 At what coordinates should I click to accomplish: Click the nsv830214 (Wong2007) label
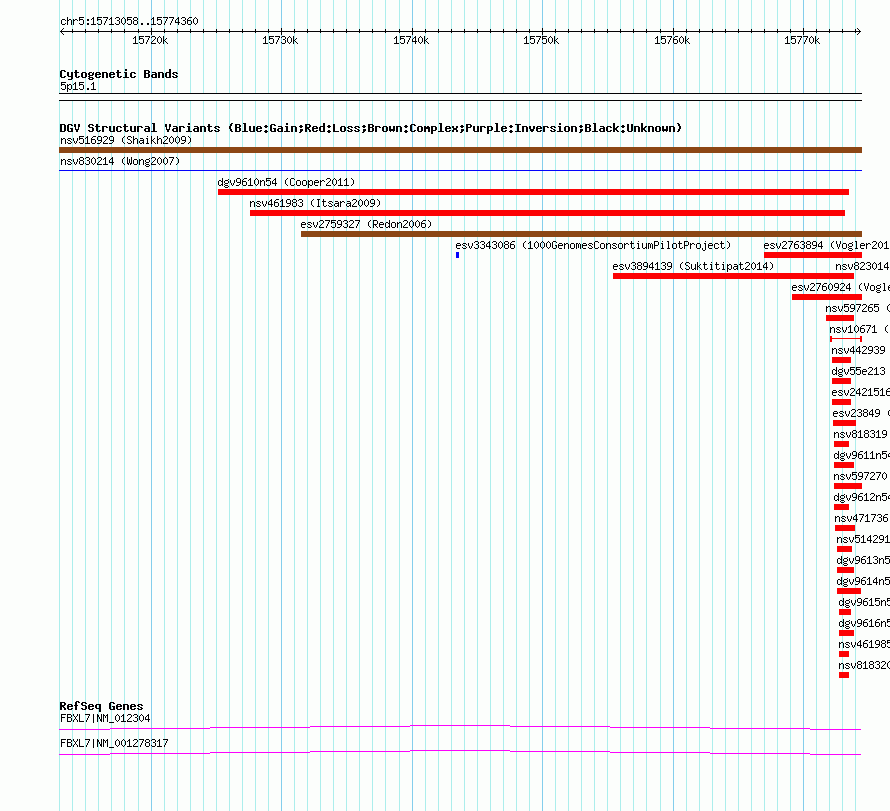[x=120, y=161]
